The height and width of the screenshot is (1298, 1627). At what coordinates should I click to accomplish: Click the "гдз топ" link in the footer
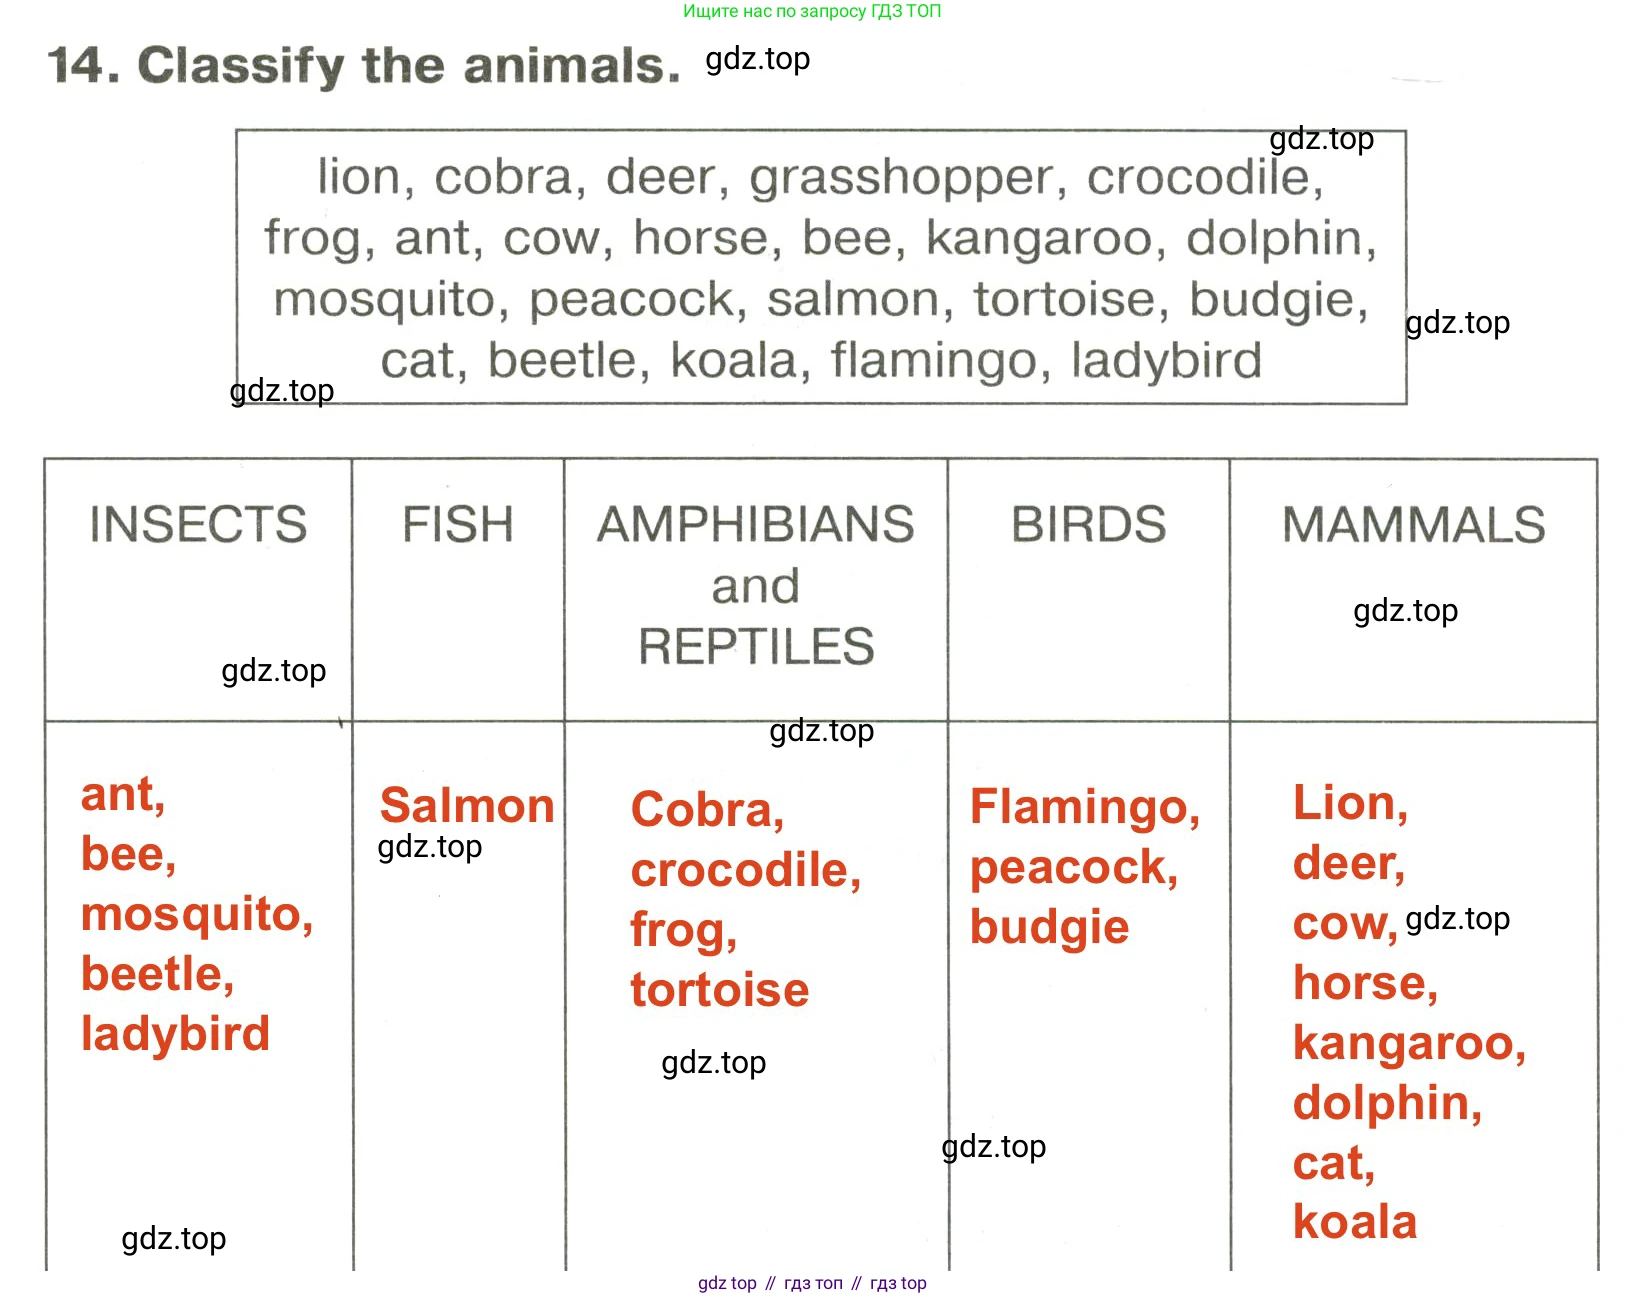[x=813, y=1283]
